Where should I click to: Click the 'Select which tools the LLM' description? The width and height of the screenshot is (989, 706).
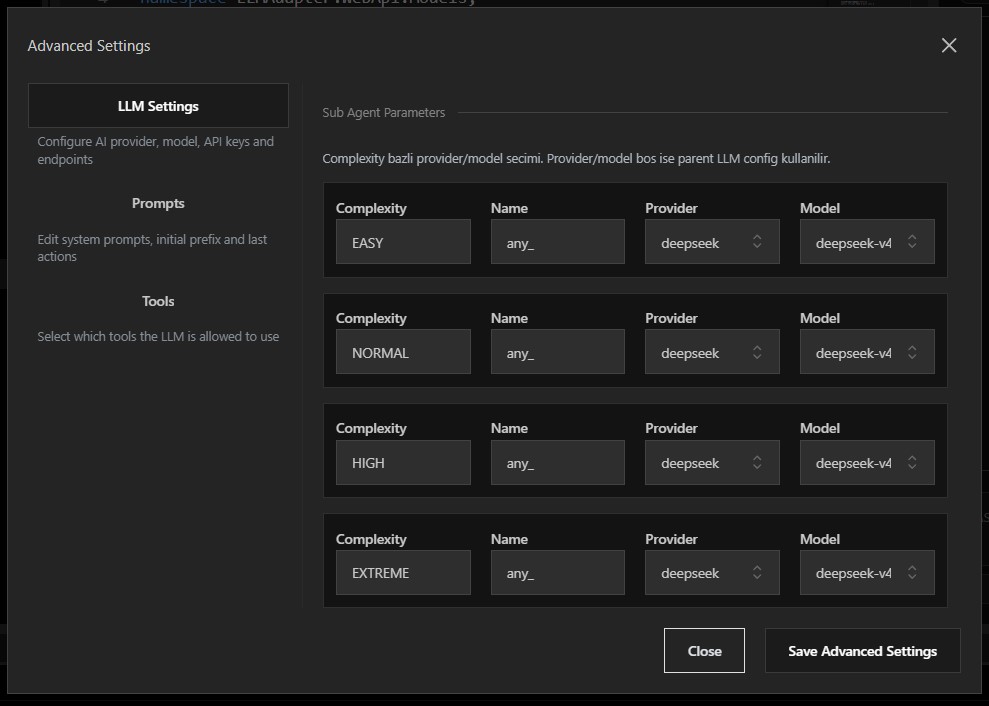click(x=158, y=336)
